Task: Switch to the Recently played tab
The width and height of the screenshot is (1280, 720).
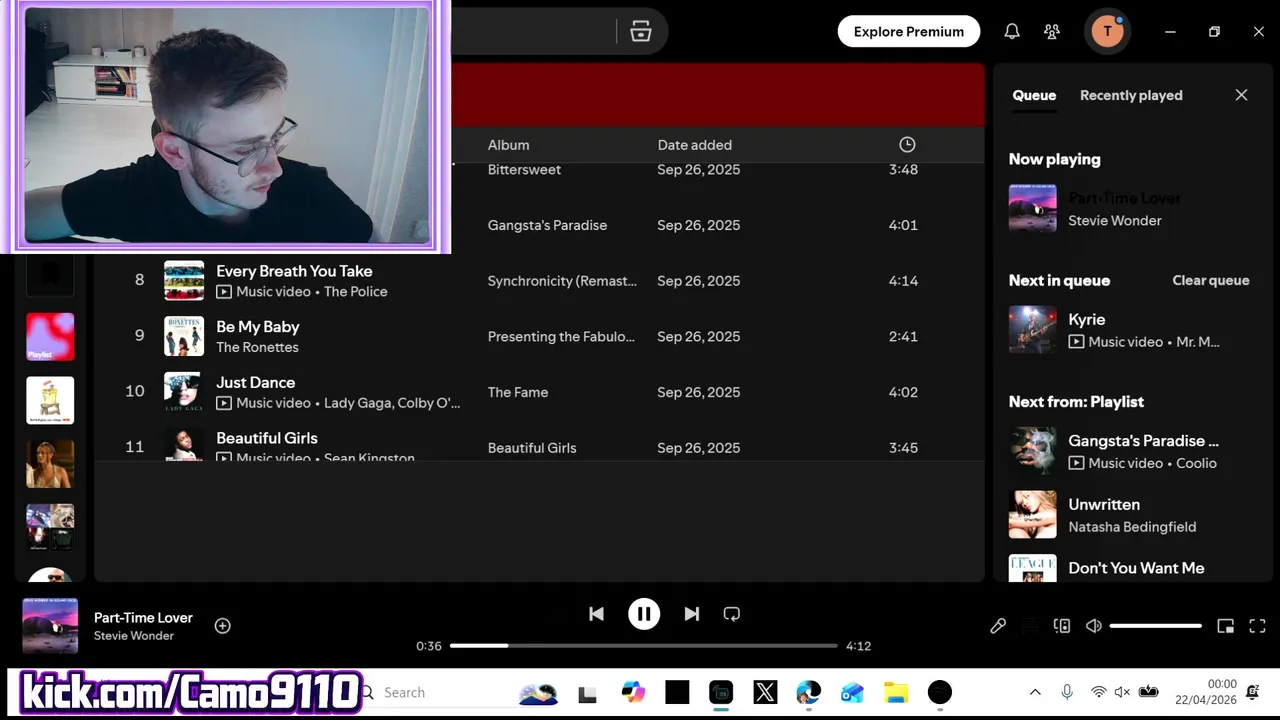Action: (x=1131, y=95)
